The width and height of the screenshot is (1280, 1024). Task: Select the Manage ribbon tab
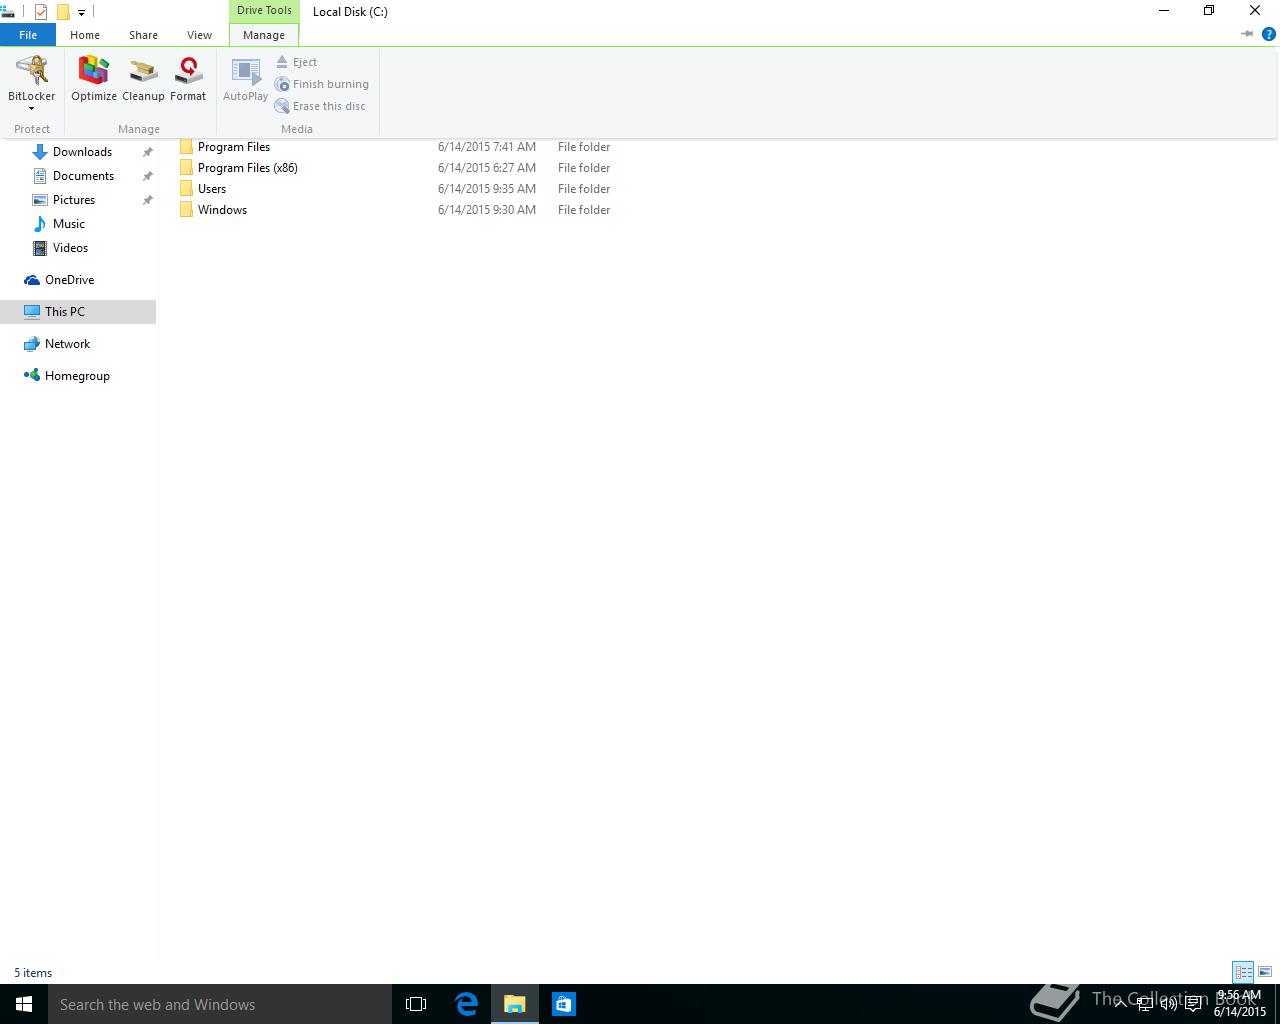[x=264, y=35]
